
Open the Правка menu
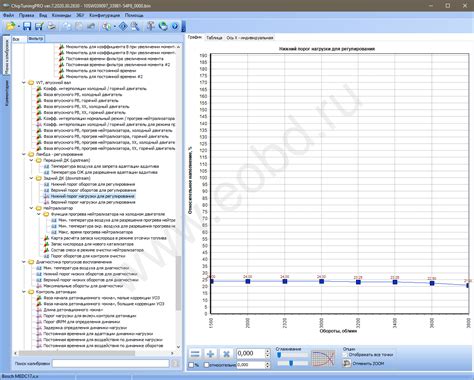26,15
